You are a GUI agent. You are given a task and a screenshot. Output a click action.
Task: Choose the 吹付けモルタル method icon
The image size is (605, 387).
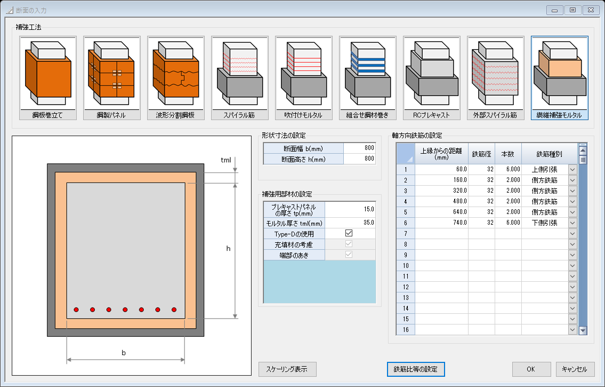coord(304,78)
